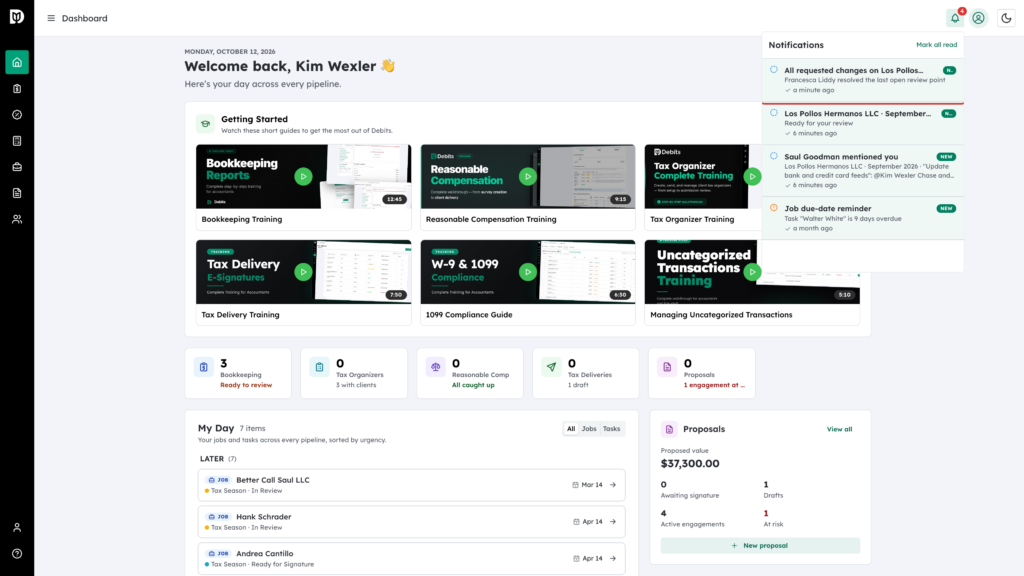Switch My Day filter to Tasks
Viewport: 1024px width, 576px height.
(x=611, y=428)
